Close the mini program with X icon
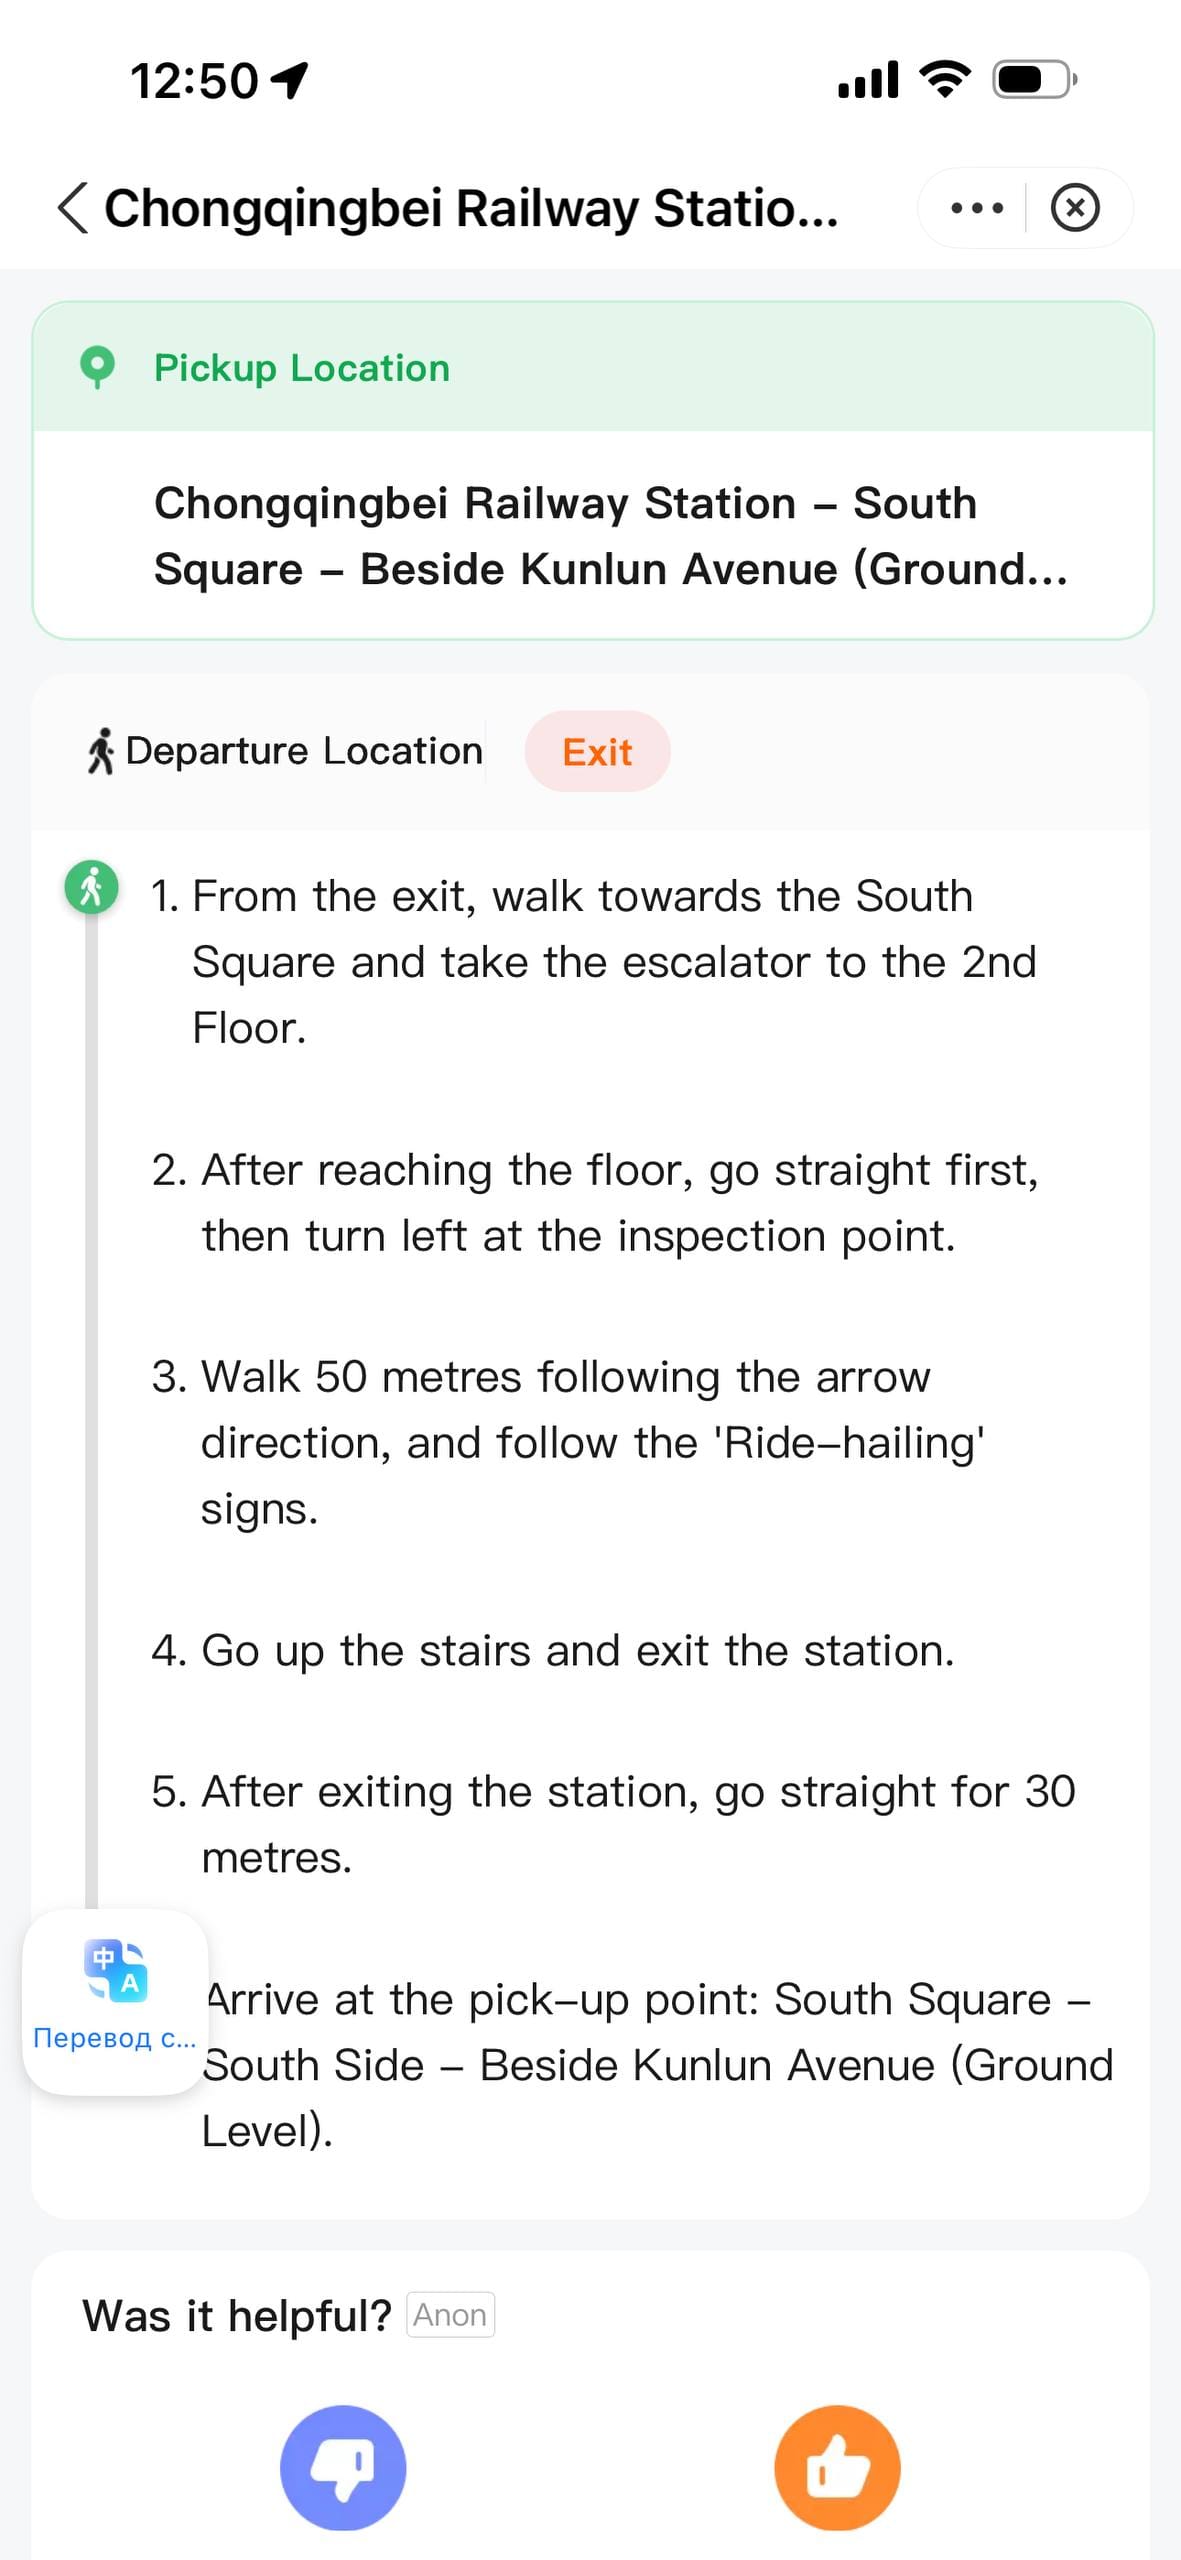Image resolution: width=1181 pixels, height=2560 pixels. pyautogui.click(x=1075, y=208)
